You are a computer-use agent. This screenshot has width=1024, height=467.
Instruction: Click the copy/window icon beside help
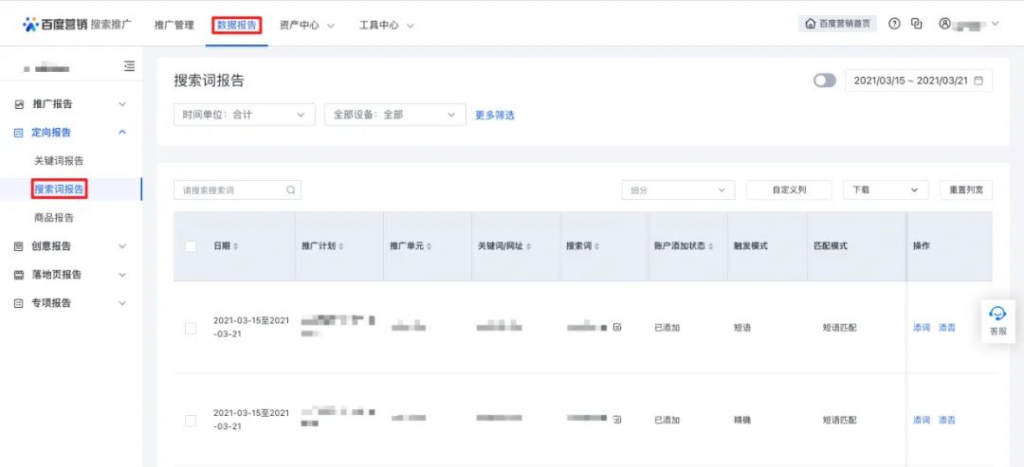pos(917,24)
